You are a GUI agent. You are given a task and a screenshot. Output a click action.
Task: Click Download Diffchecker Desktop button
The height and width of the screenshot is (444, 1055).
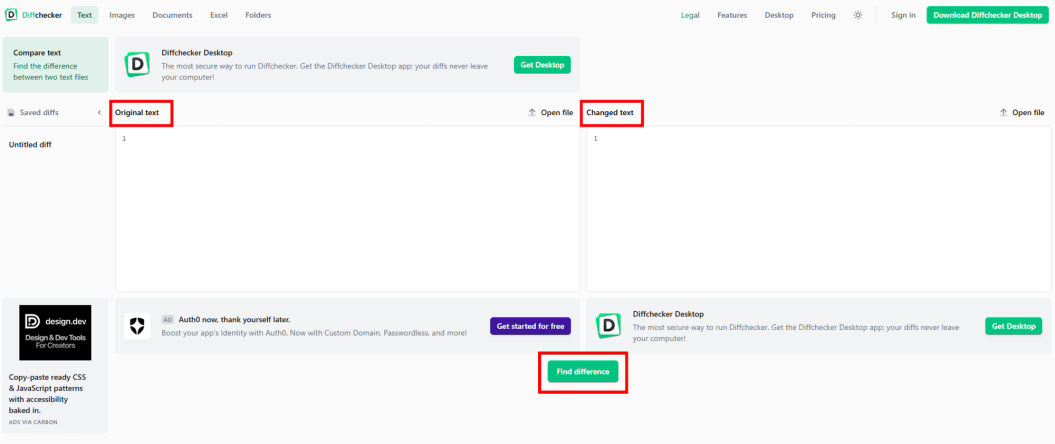[x=987, y=15]
